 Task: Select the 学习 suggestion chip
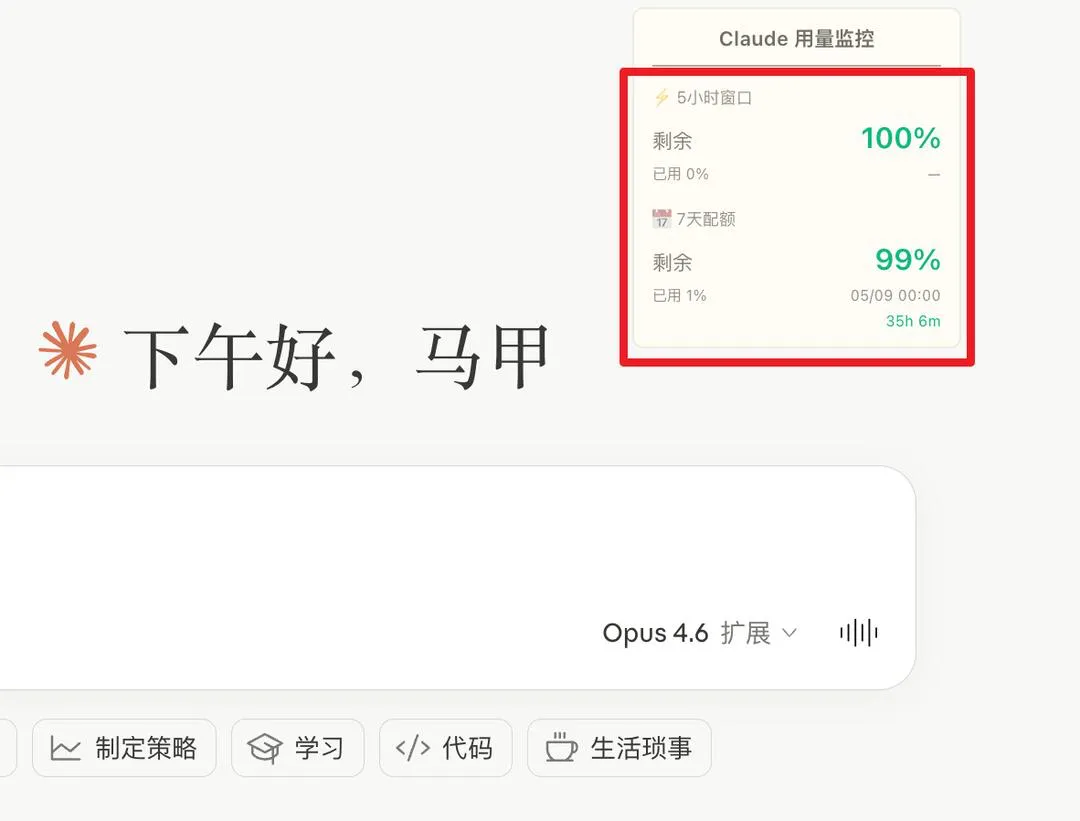298,748
